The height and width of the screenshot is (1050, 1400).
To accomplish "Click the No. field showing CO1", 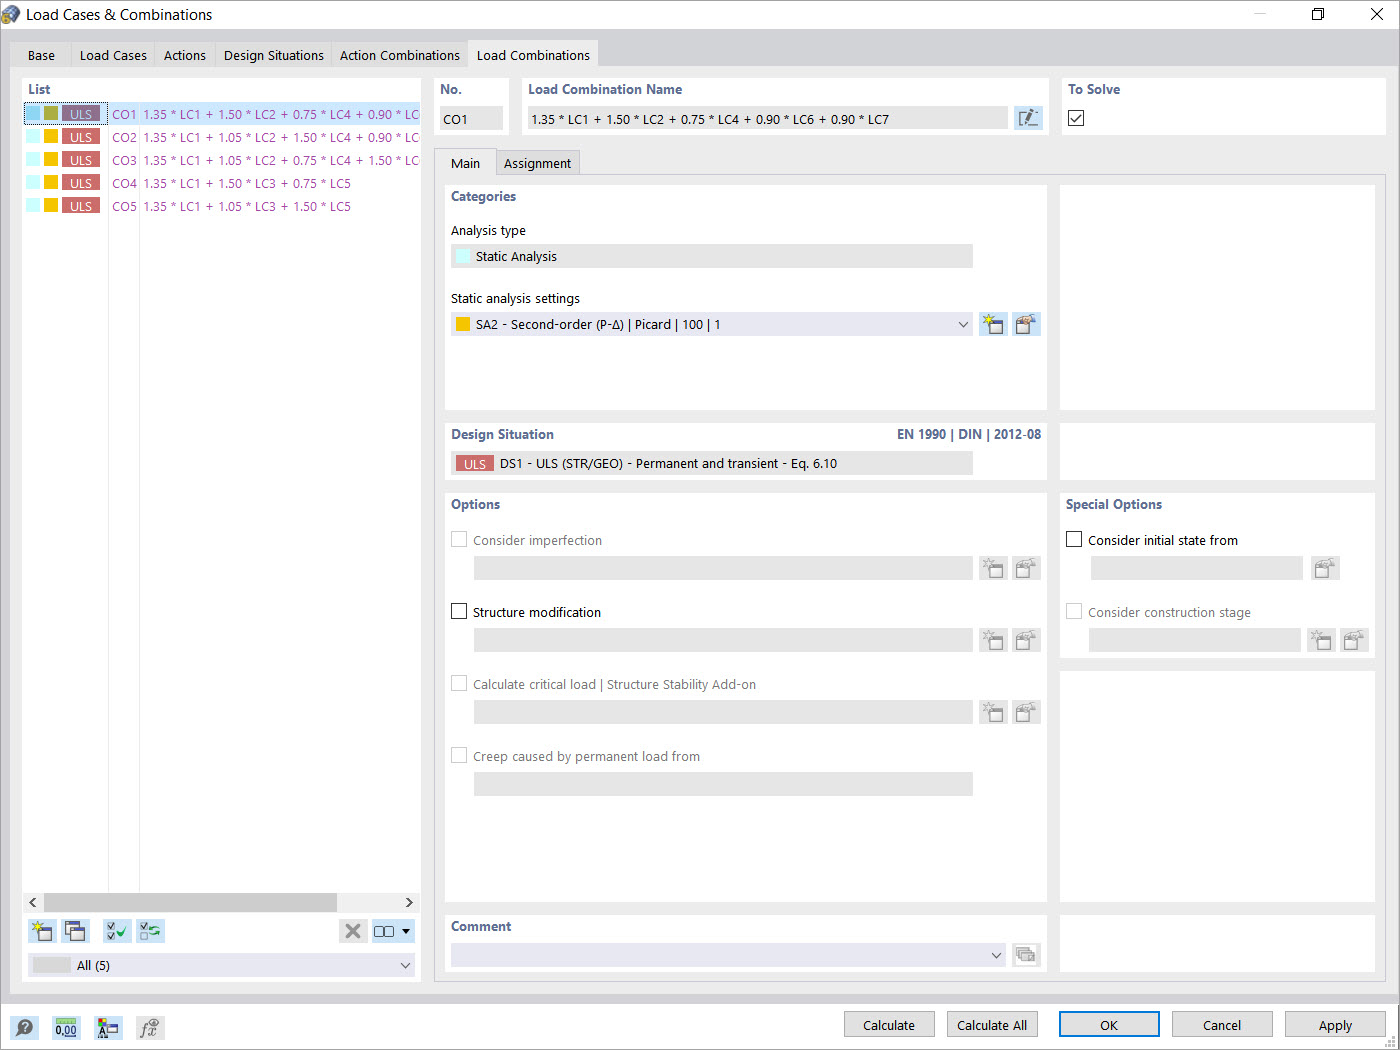I will pos(471,118).
